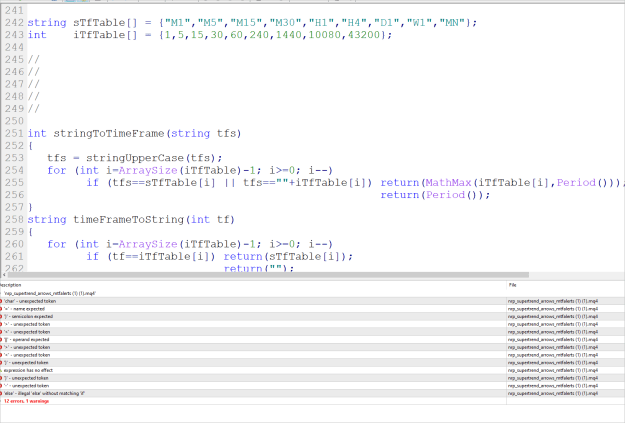Image resolution: width=625 pixels, height=423 pixels.
Task: Click the '12 errors, 1 warnings' summary line
Action: pyautogui.click(x=26, y=401)
